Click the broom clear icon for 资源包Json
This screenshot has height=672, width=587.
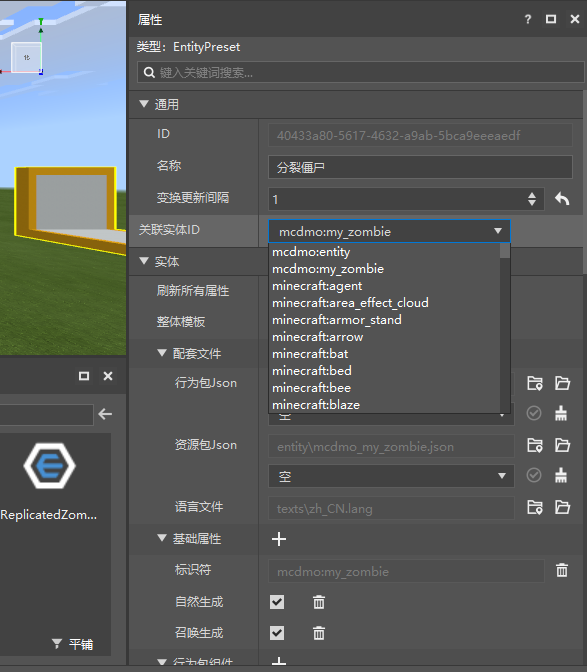561,475
